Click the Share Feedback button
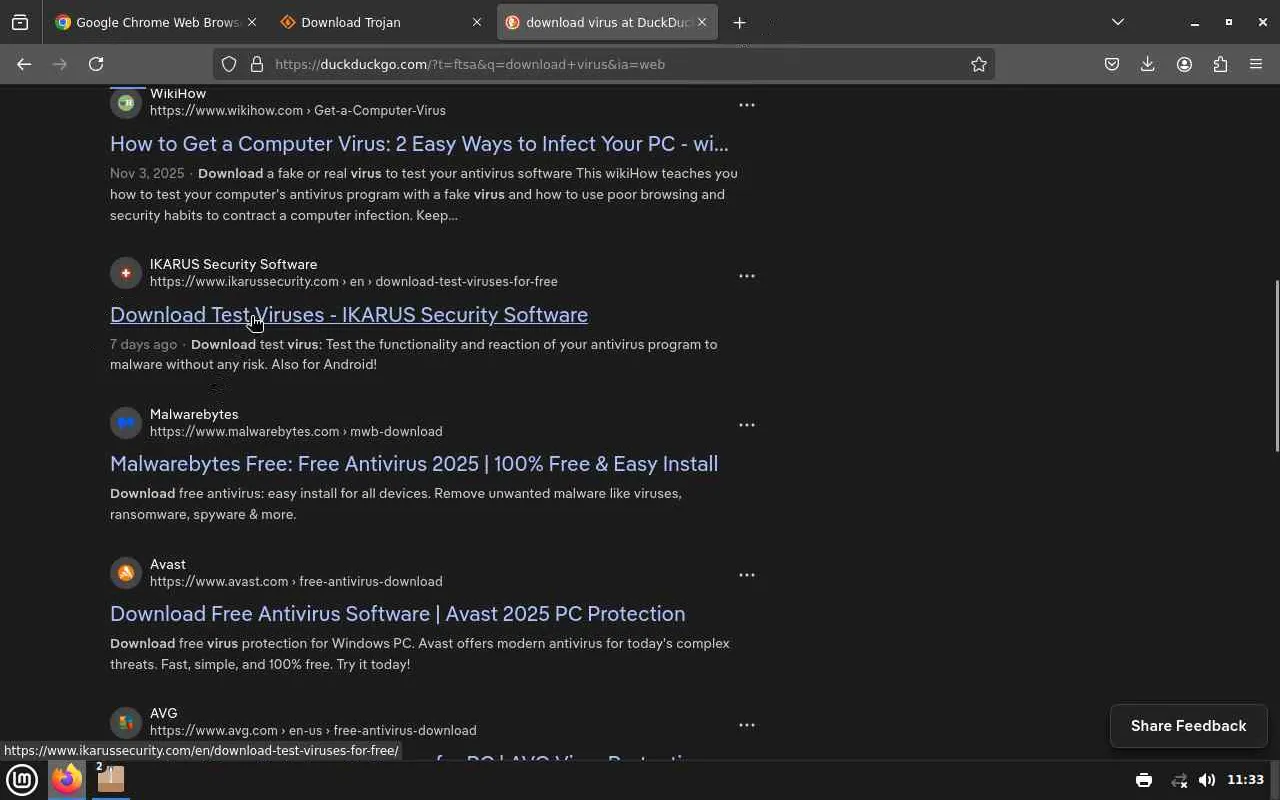This screenshot has width=1280, height=800. coord(1189,726)
